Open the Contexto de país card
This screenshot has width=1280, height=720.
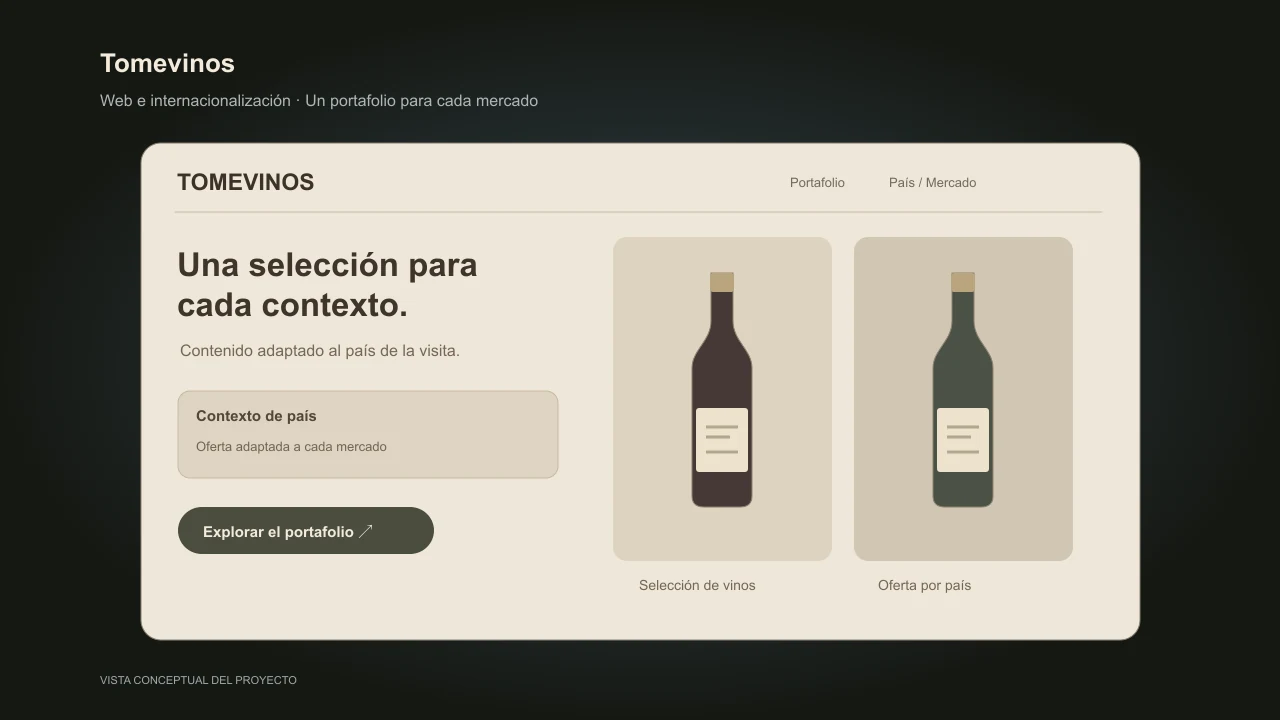(368, 435)
